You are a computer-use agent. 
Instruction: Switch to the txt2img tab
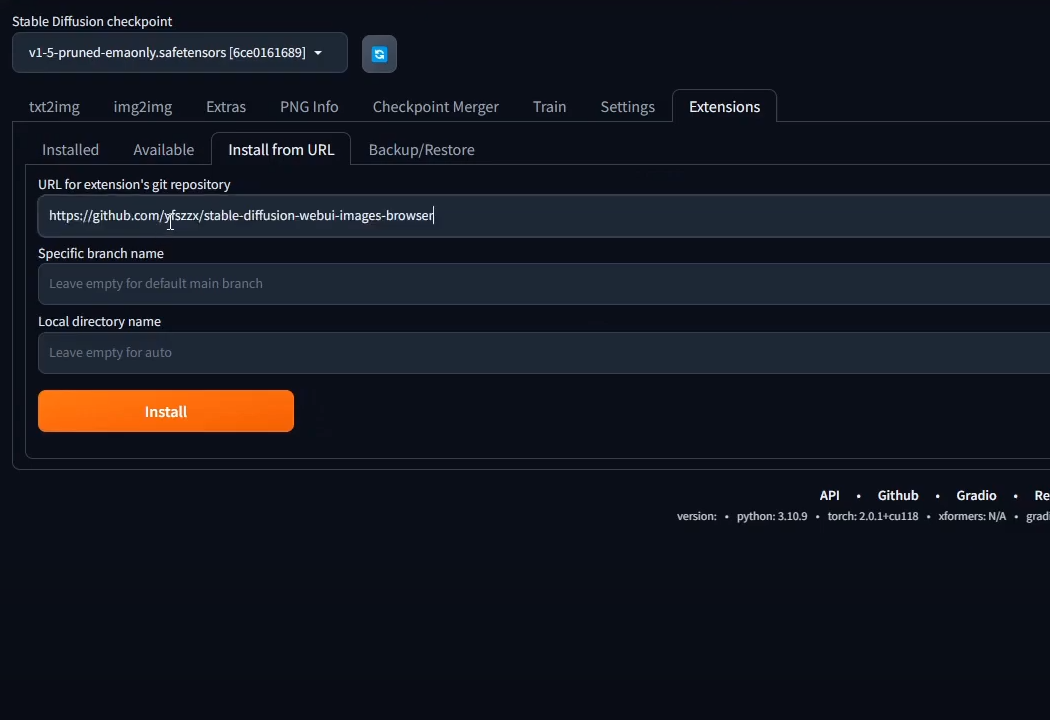(54, 107)
